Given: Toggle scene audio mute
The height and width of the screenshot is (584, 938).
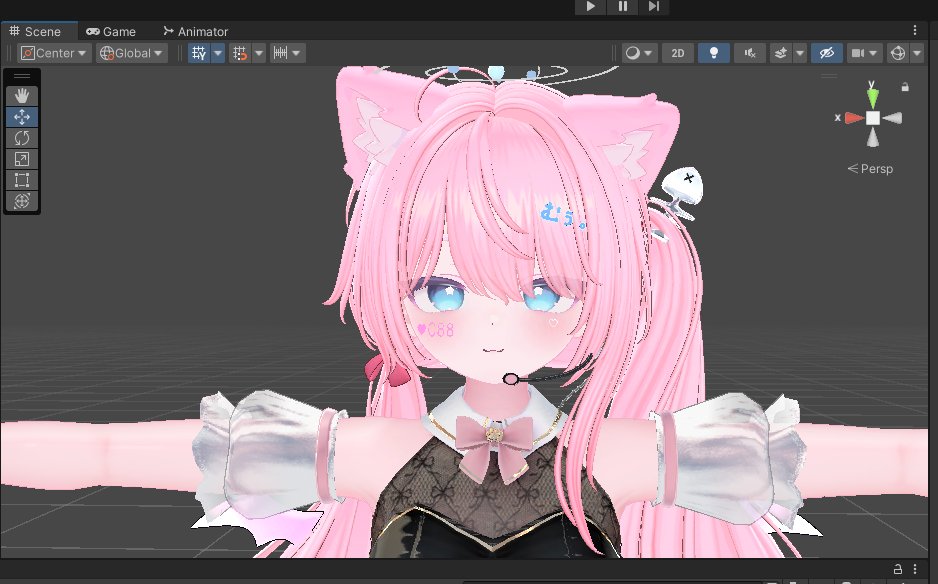Looking at the screenshot, I should click(750, 53).
